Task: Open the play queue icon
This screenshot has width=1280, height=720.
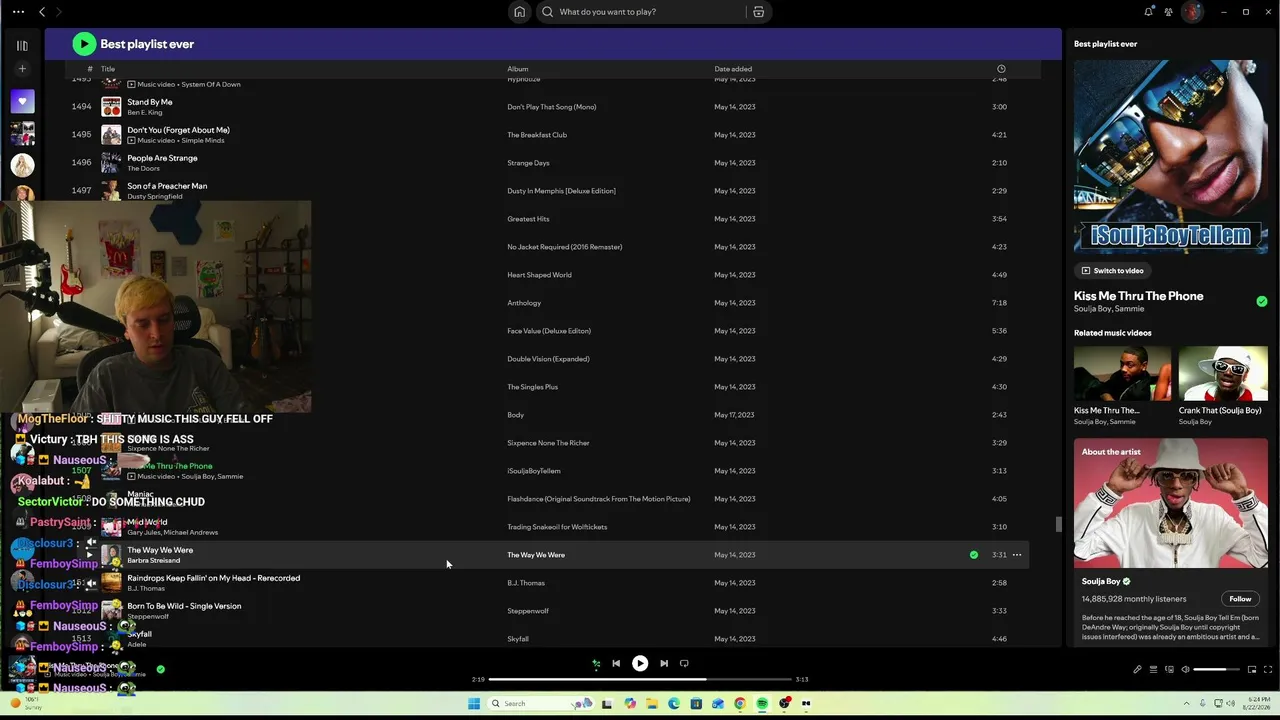Action: click(x=1153, y=670)
